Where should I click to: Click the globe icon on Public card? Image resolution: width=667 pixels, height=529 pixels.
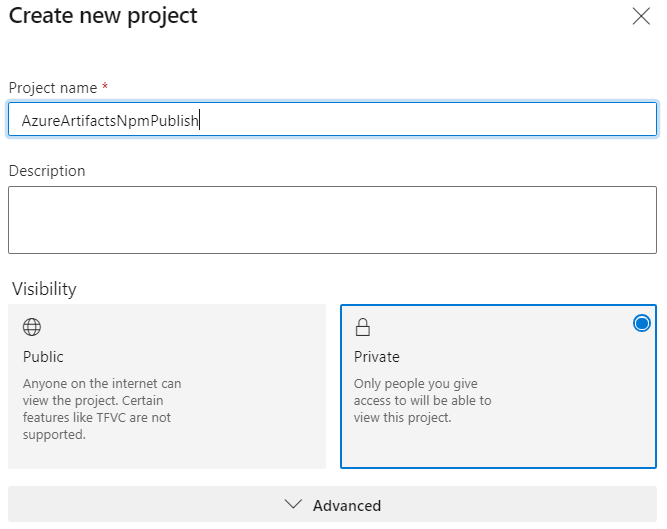32,327
